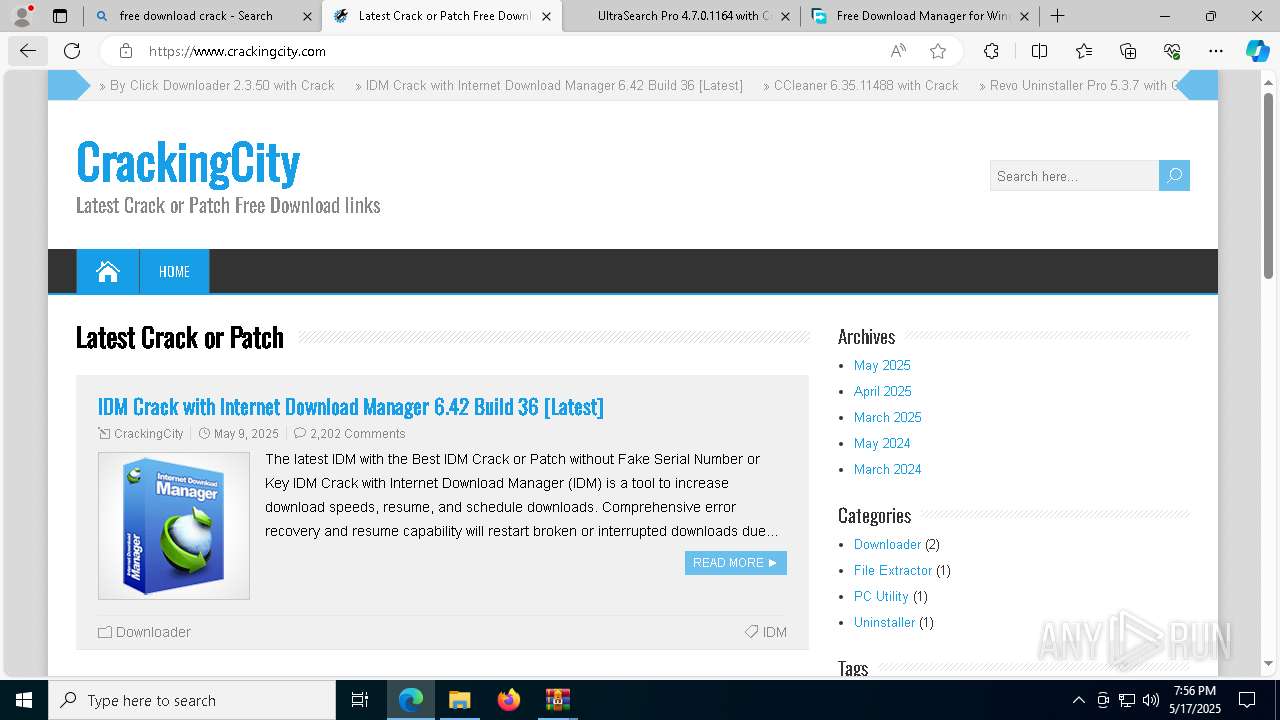The image size is (1280, 720).
Task: Toggle Split screen icon
Action: point(1039,51)
